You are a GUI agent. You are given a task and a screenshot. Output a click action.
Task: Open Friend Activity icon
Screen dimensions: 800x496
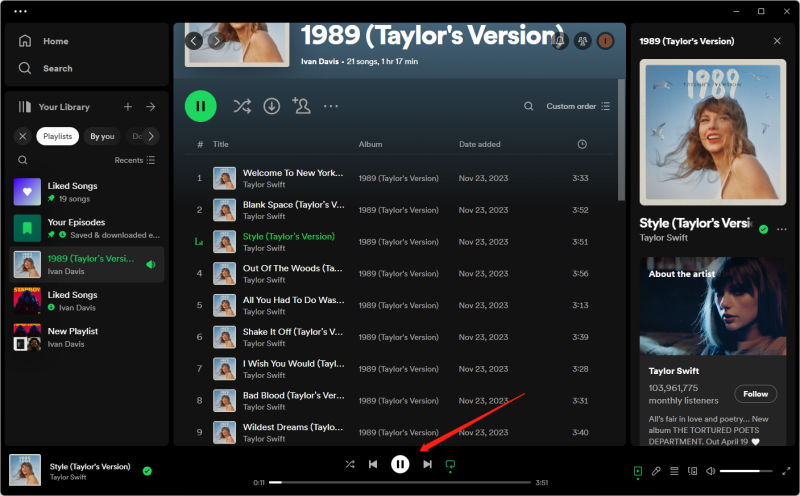pos(583,41)
